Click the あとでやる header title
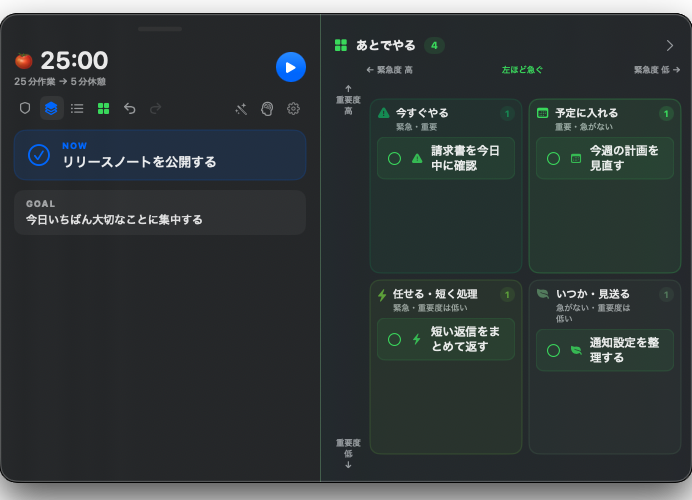The image size is (692, 500). [x=386, y=45]
